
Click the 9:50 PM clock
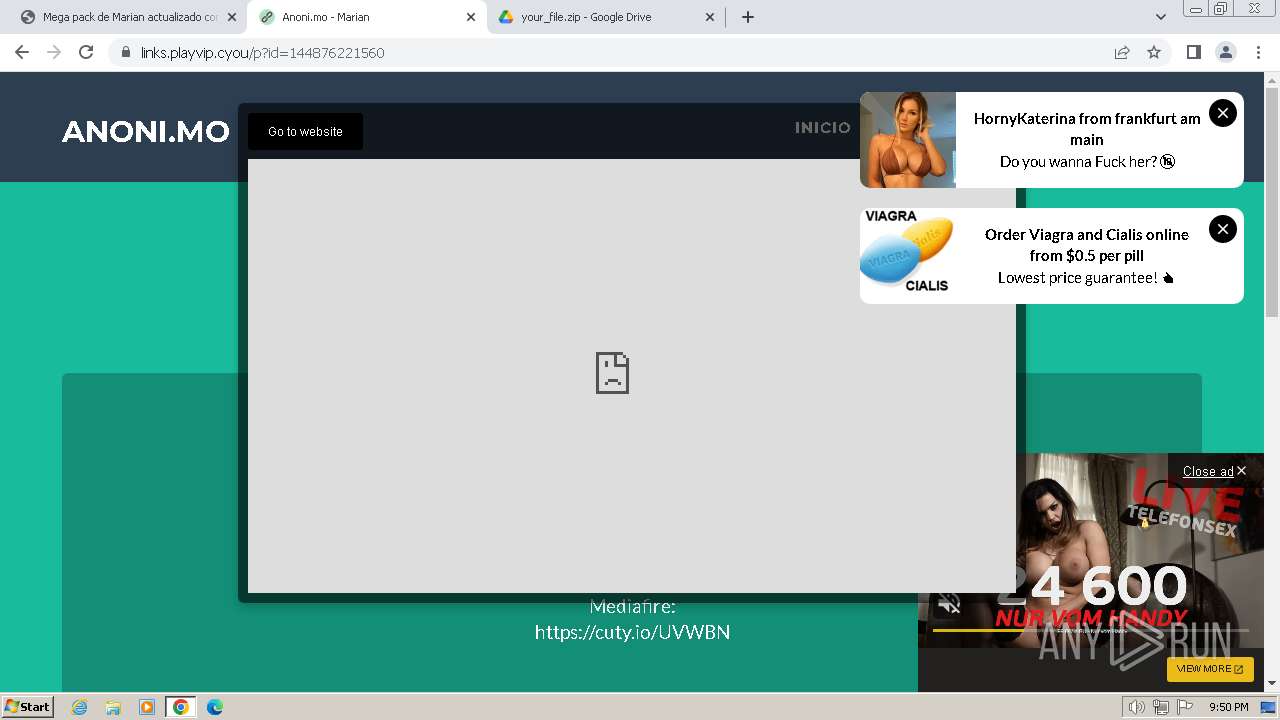[1228, 707]
